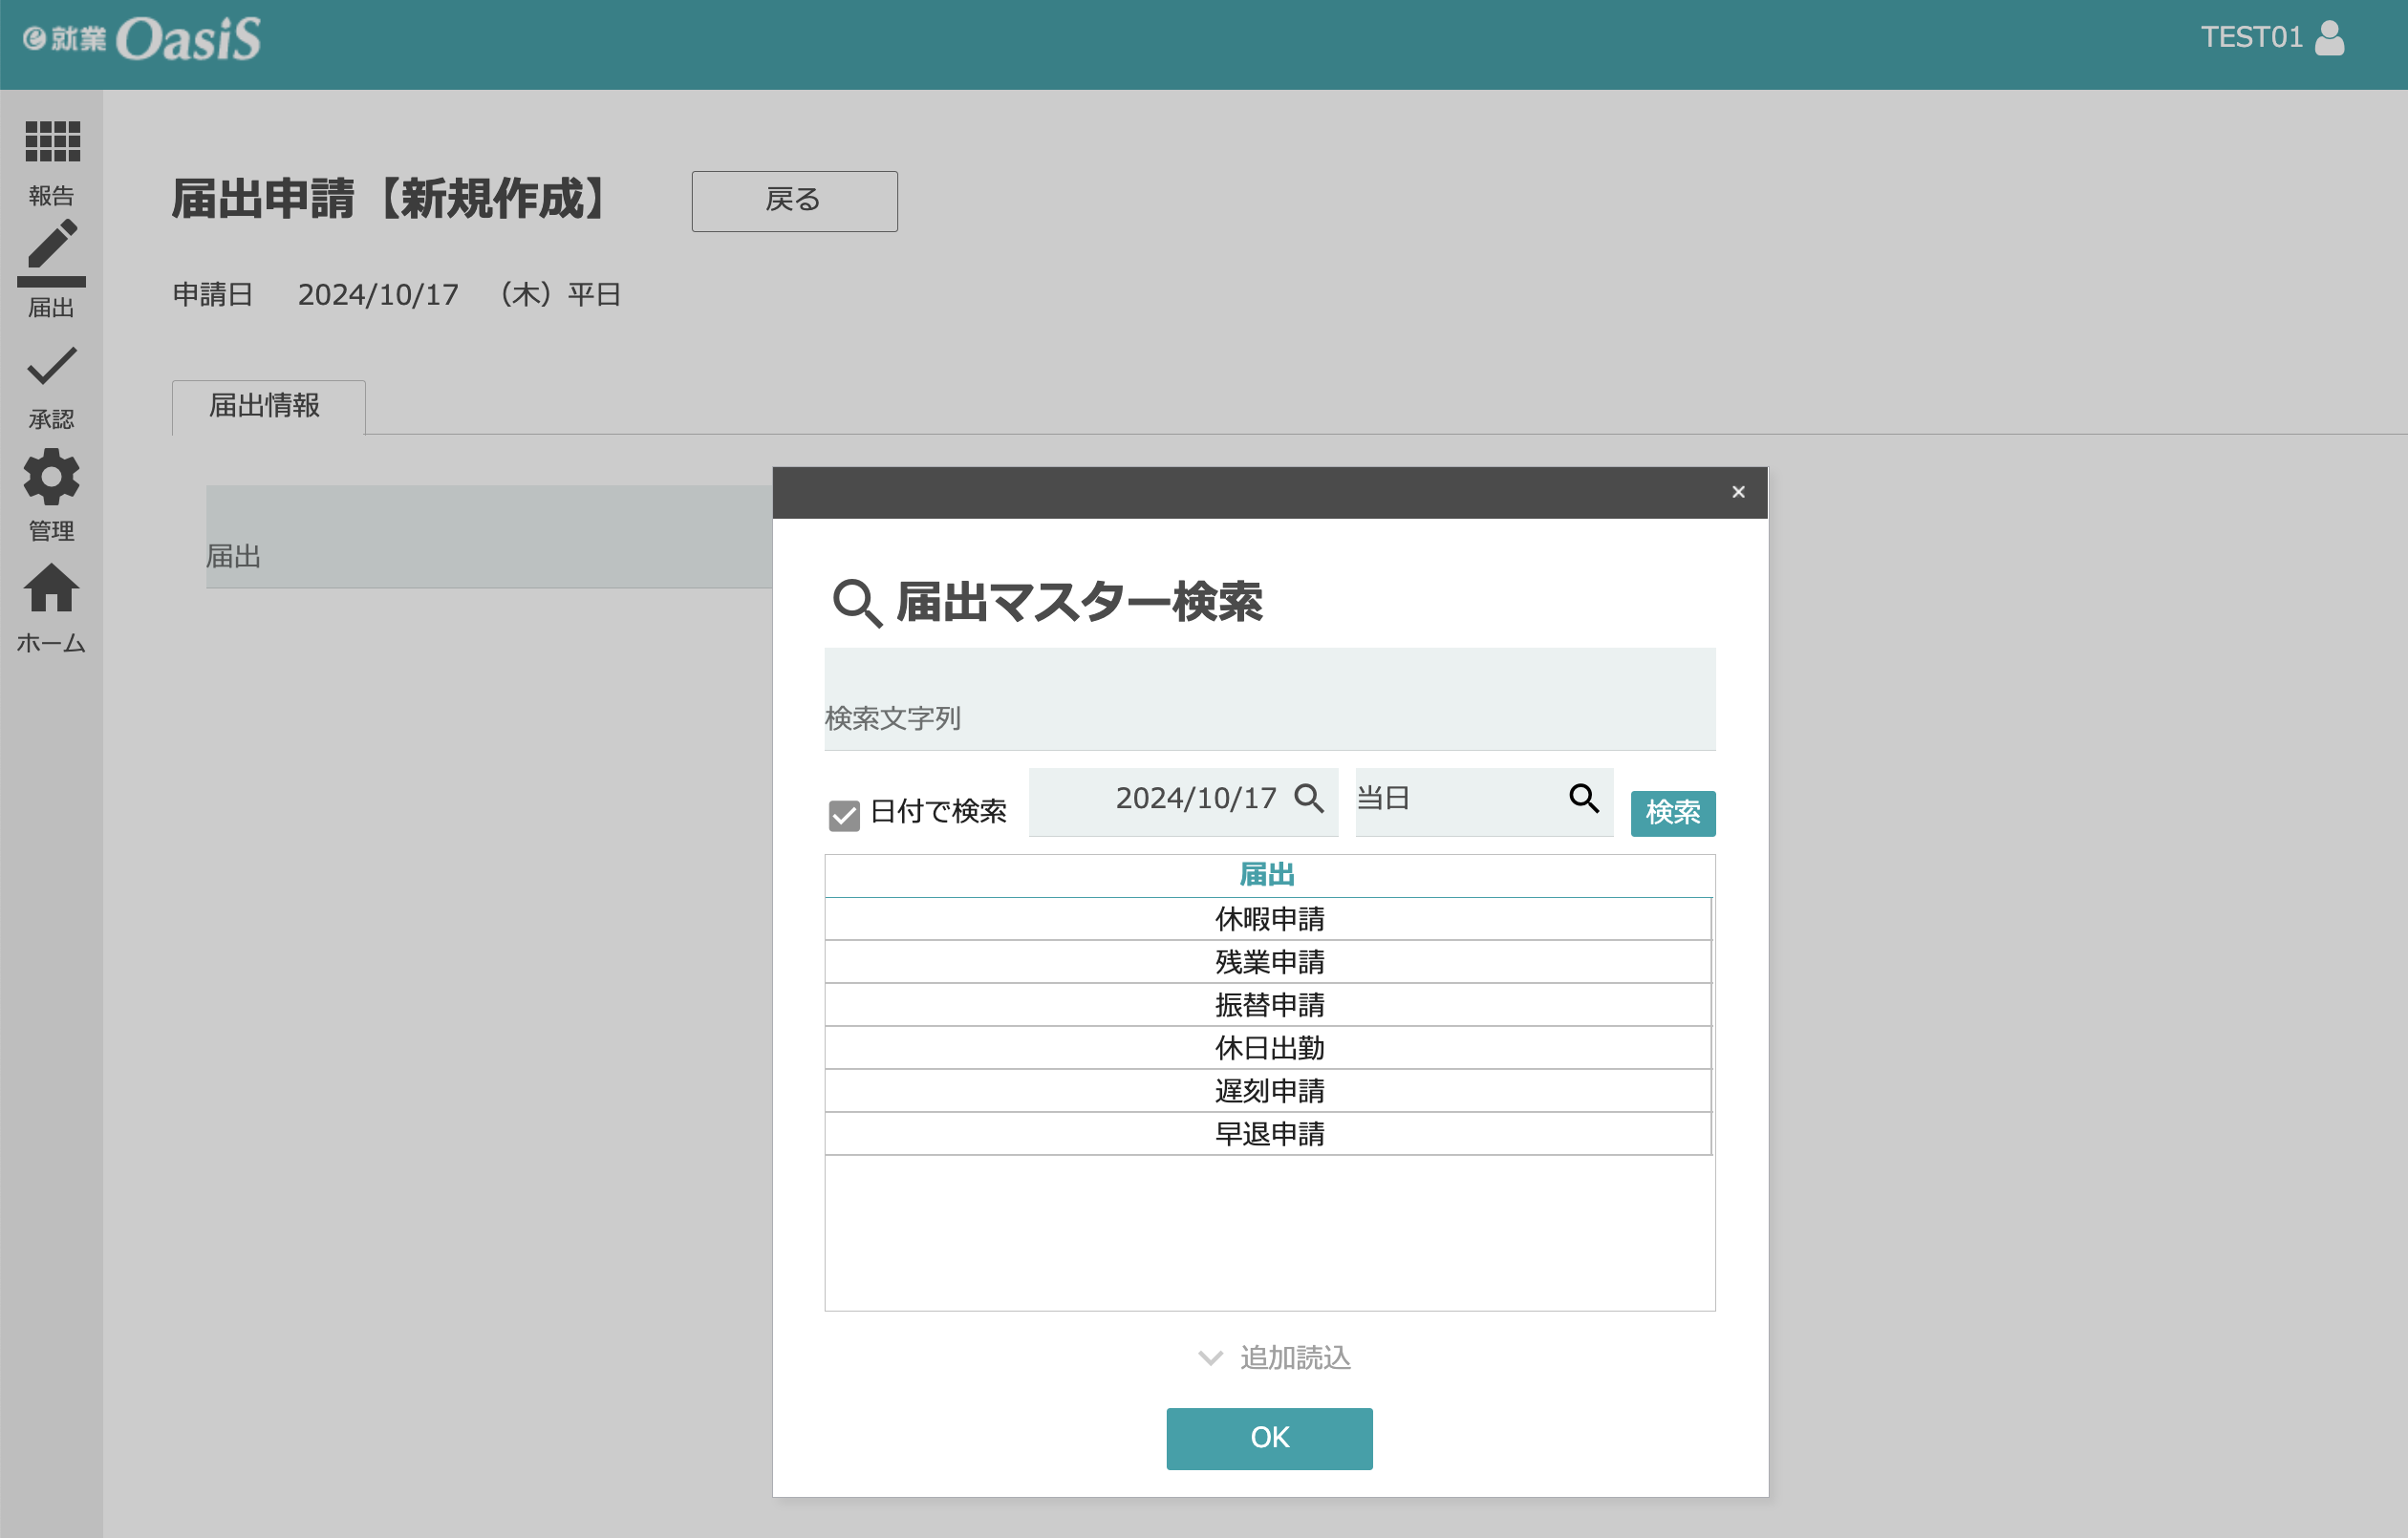2408x1538 pixels.
Task: Click magnifier icon beside date 2024/10/17
Action: point(1309,798)
